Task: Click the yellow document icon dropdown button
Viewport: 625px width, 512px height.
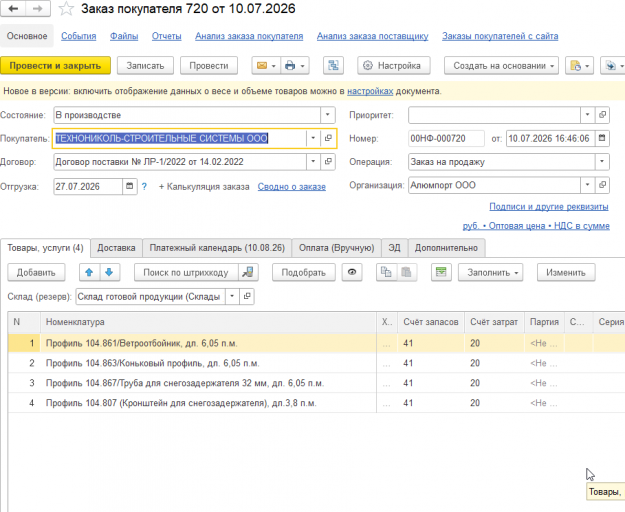Action: coord(580,66)
